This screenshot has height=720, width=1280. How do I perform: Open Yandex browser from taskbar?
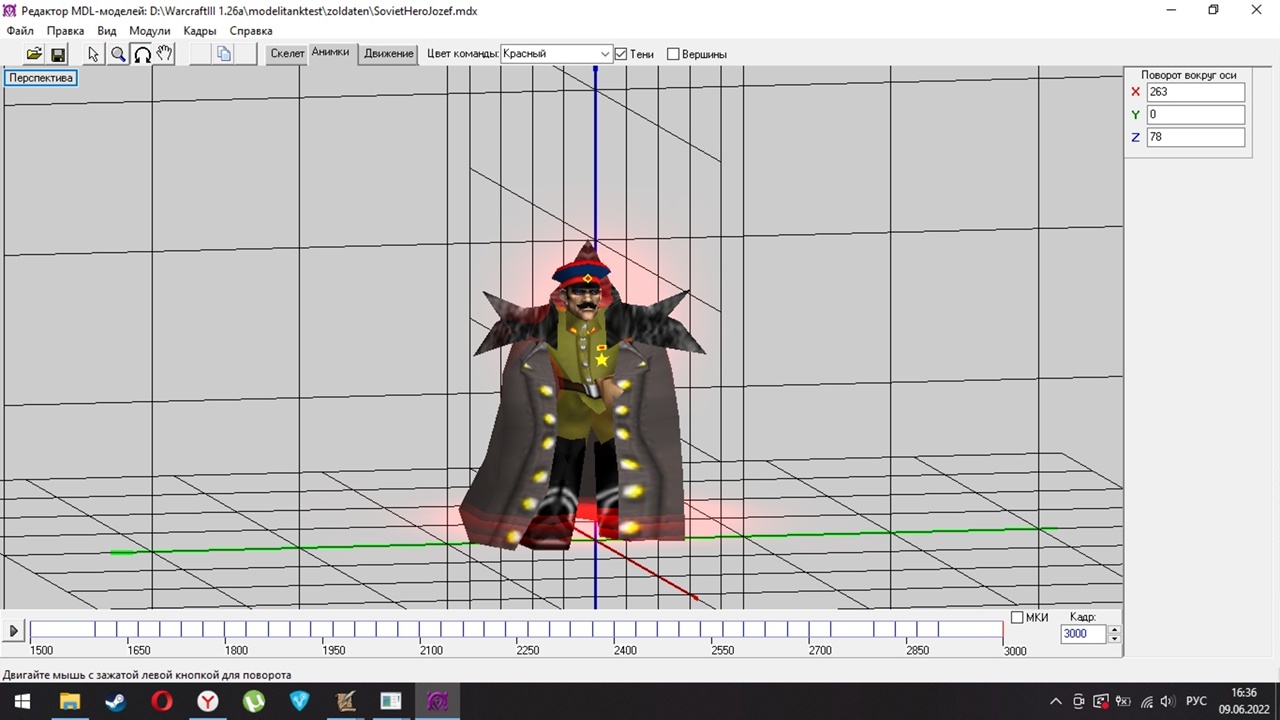point(207,702)
